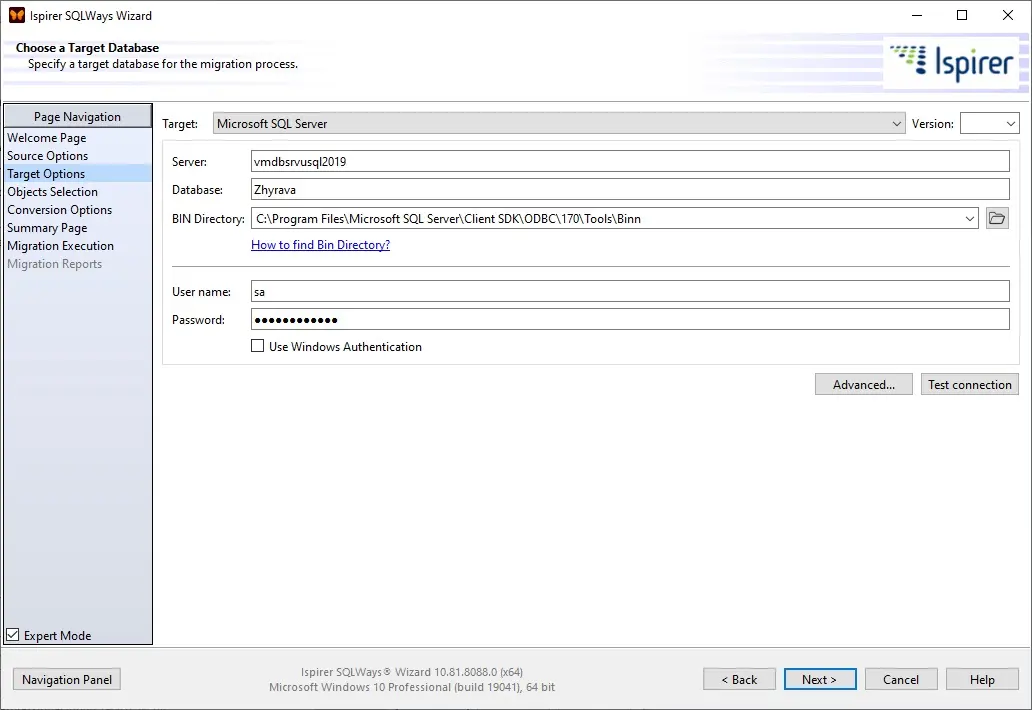The width and height of the screenshot is (1032, 710).
Task: Click the Database field containing Zhyrava
Action: point(630,190)
